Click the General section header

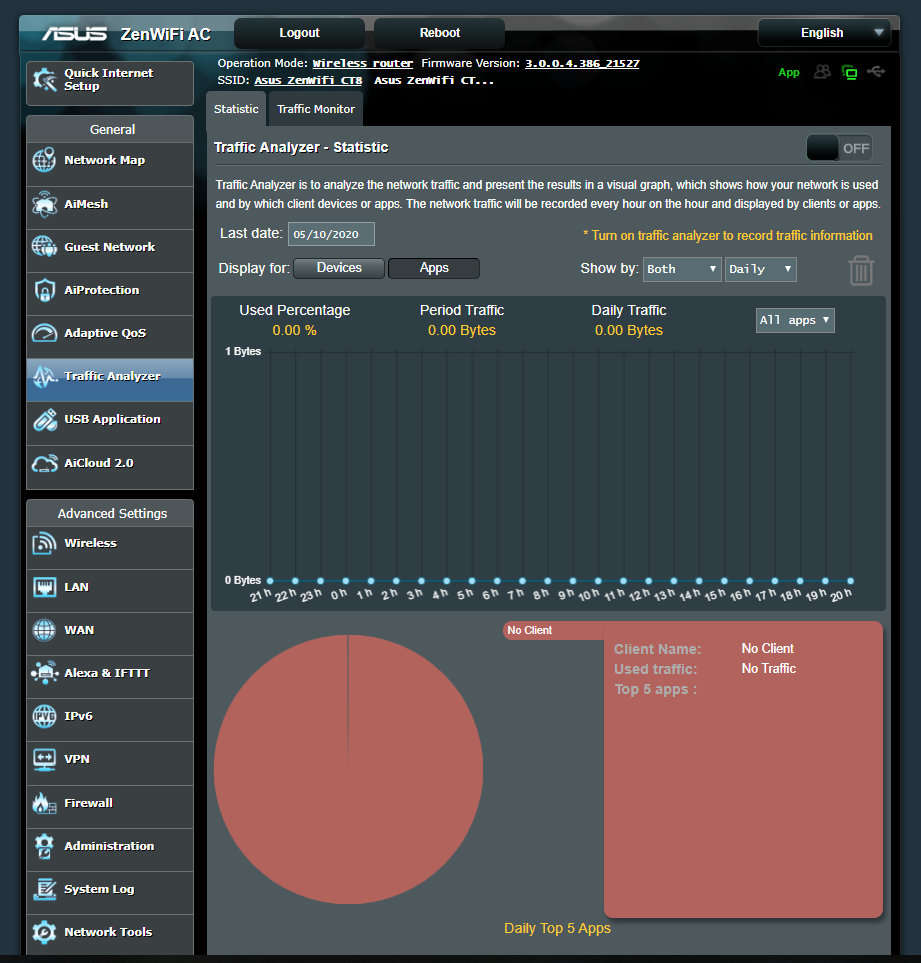[x=110, y=130]
